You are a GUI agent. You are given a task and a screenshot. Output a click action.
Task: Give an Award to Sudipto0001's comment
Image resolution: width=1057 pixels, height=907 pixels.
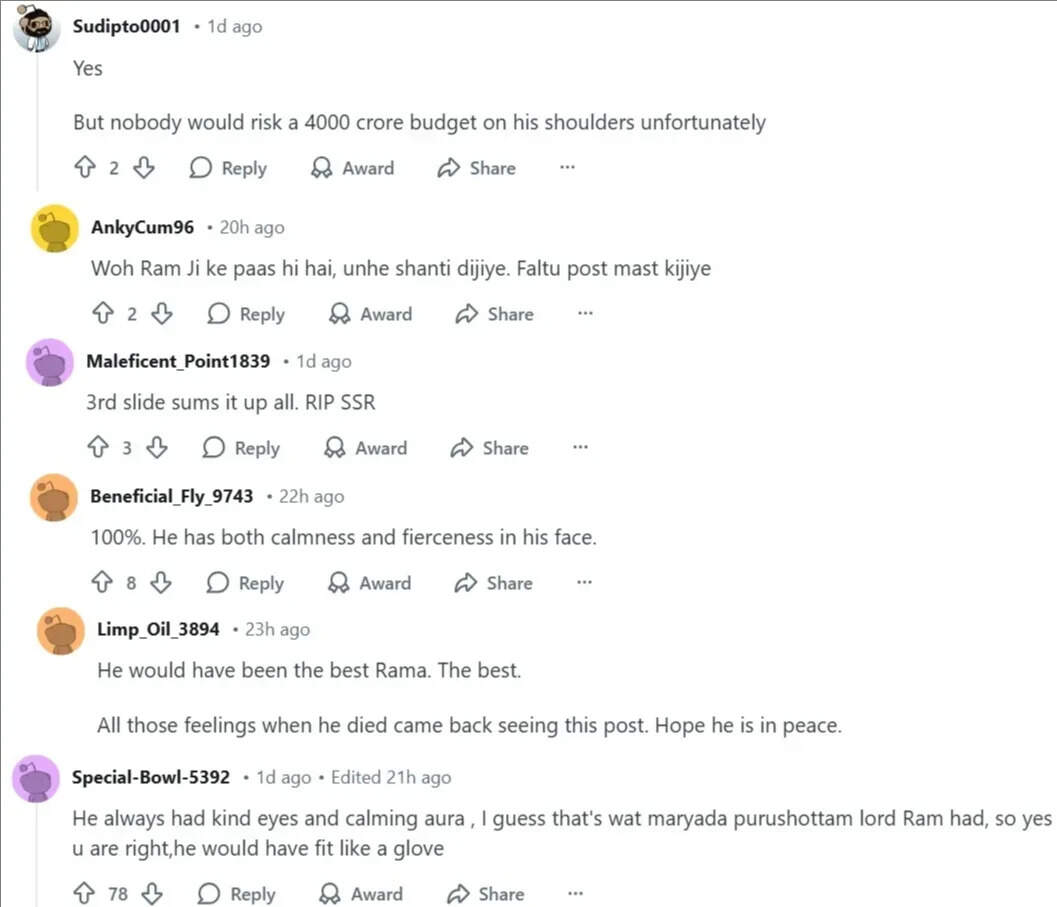pos(352,168)
